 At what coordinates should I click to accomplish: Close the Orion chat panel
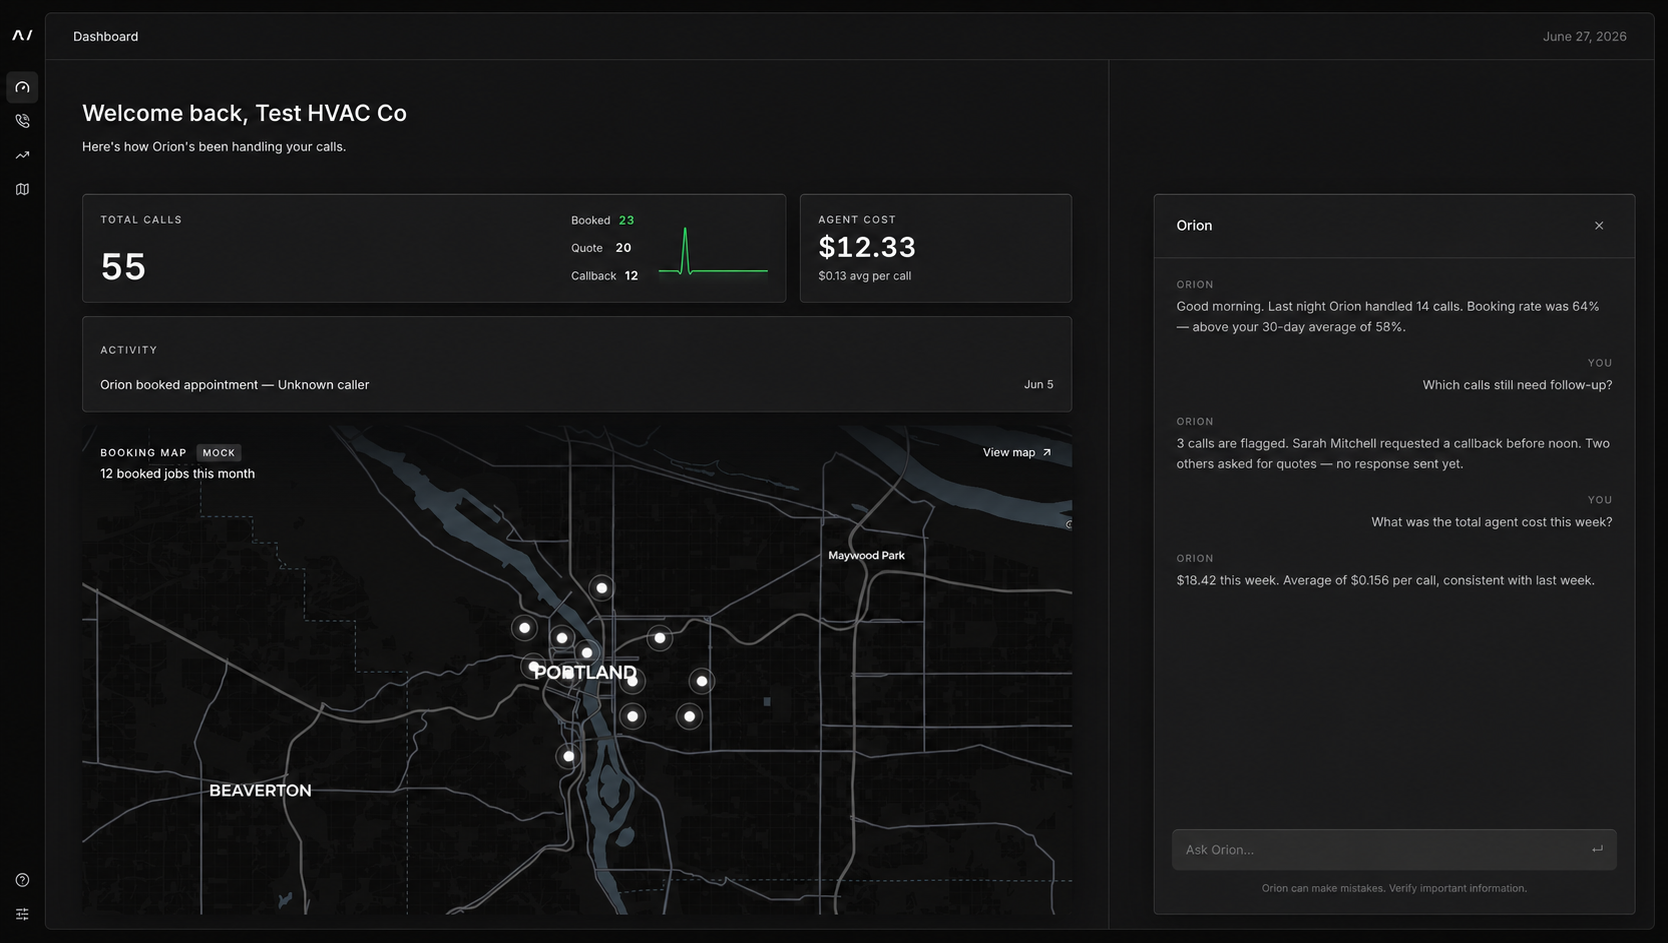click(1599, 226)
